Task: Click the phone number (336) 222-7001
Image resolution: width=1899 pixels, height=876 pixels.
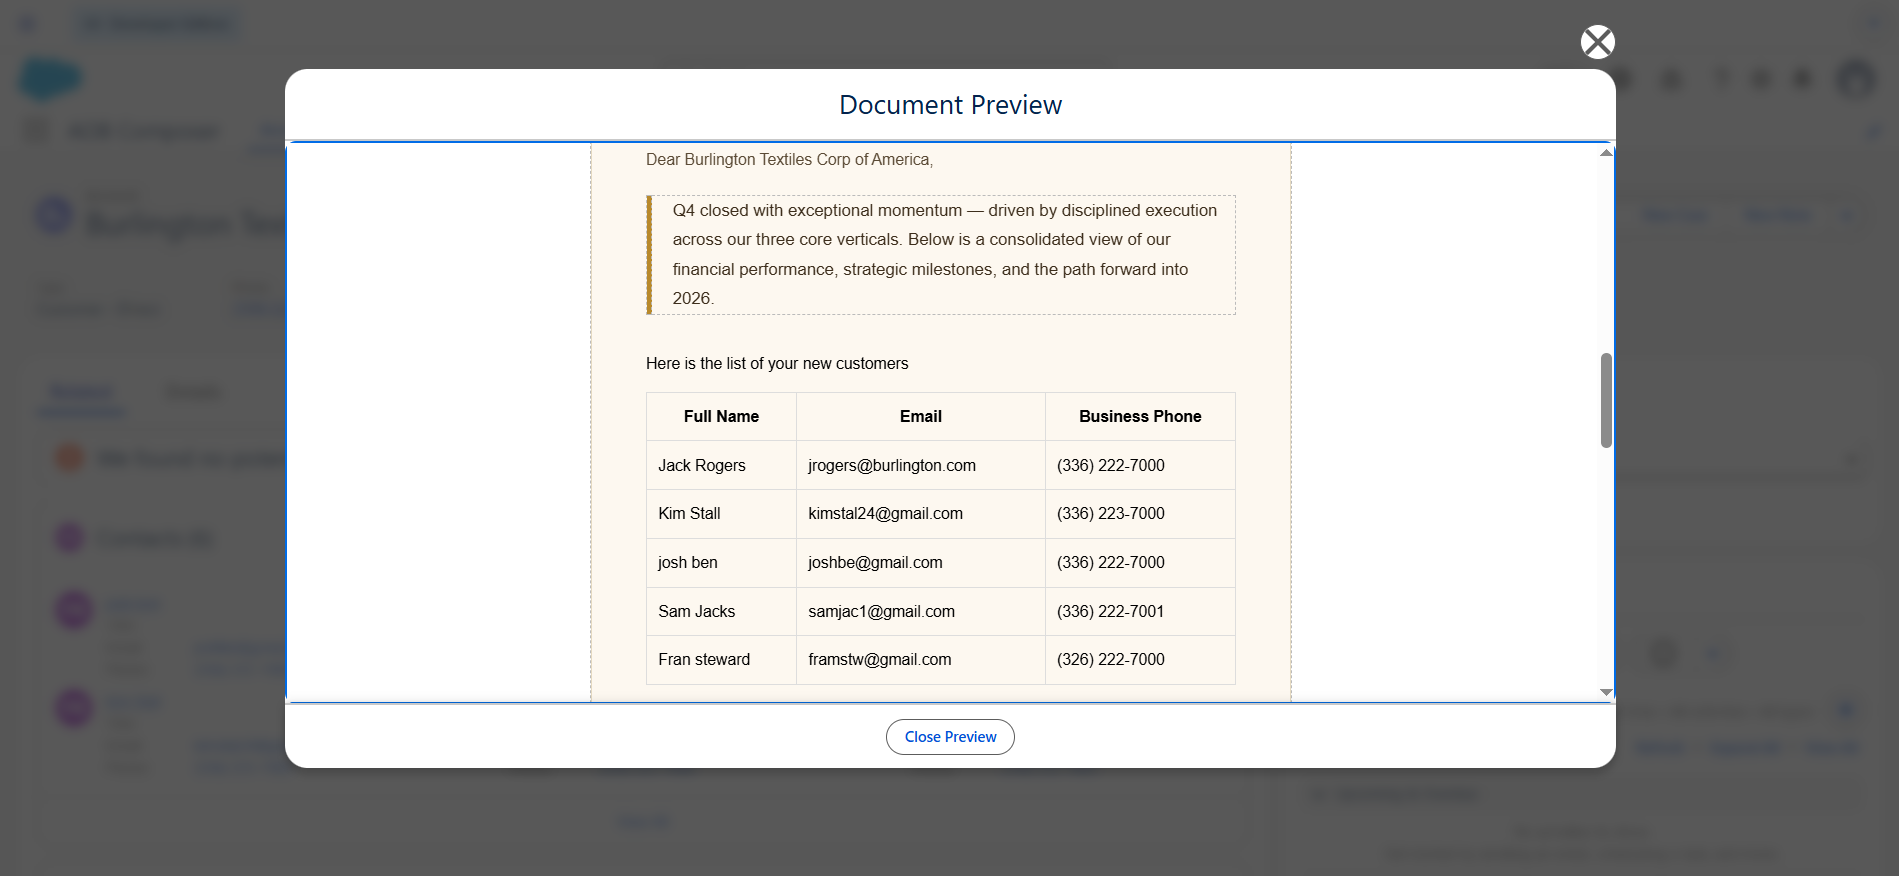Action: pyautogui.click(x=1111, y=612)
